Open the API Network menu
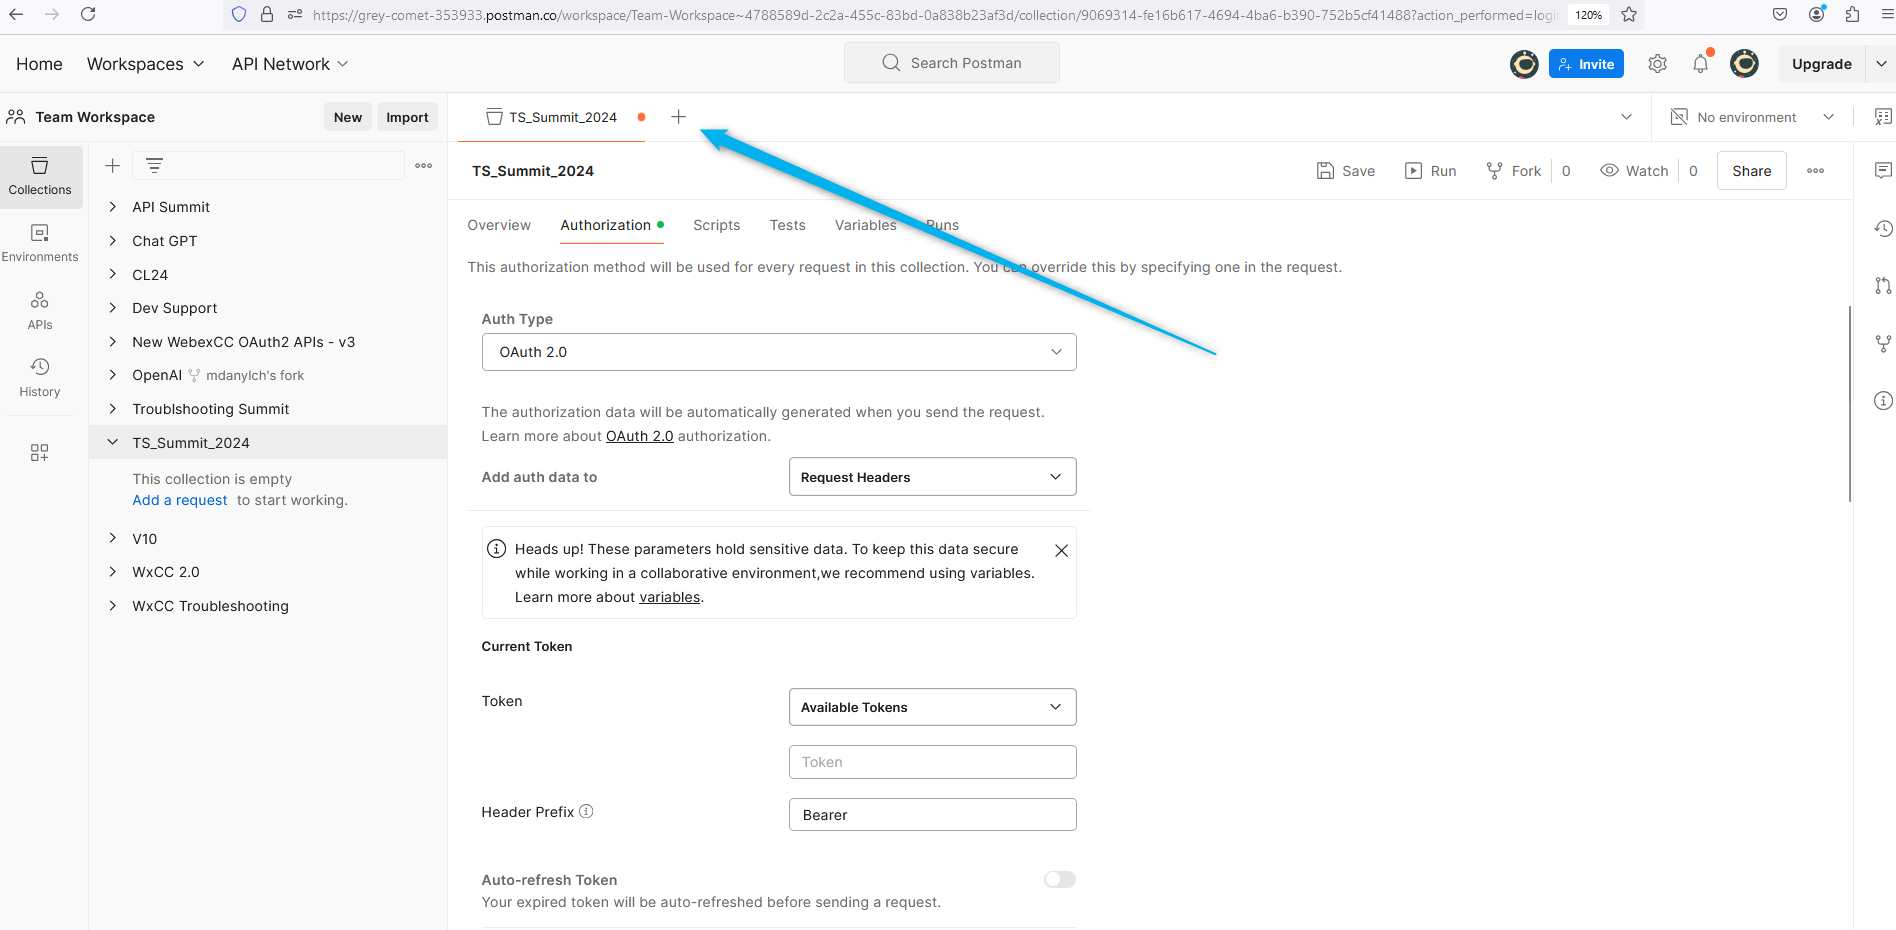The height and width of the screenshot is (930, 1896). tap(290, 64)
